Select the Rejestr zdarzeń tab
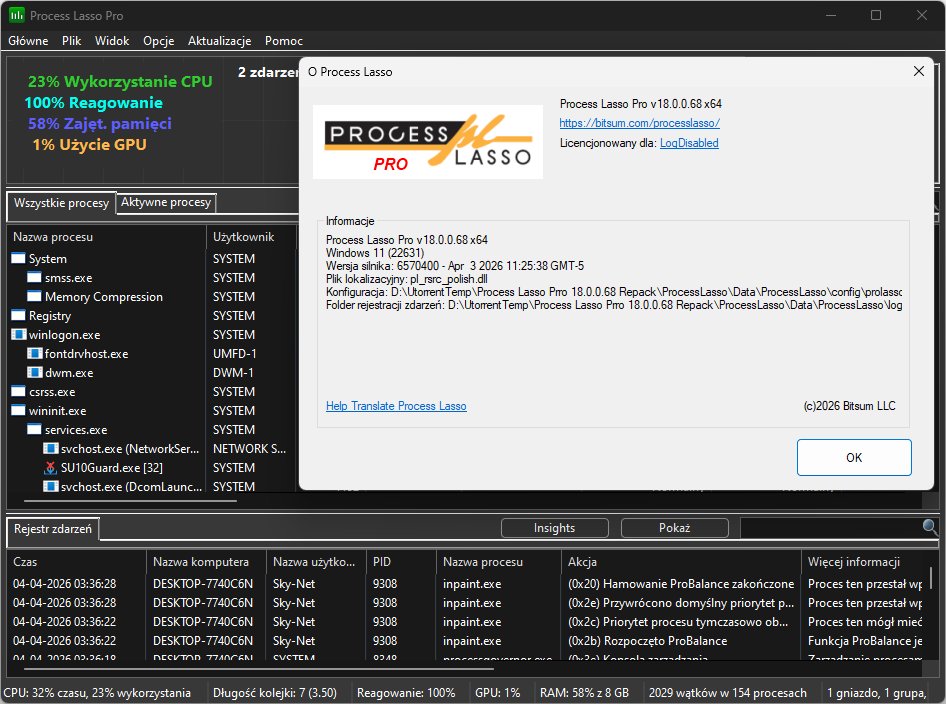 (53, 528)
